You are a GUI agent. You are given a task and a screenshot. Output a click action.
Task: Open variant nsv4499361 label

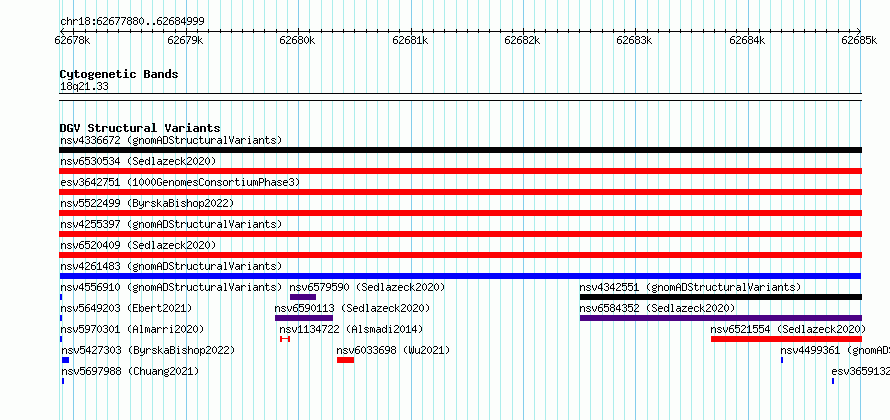[x=835, y=350]
